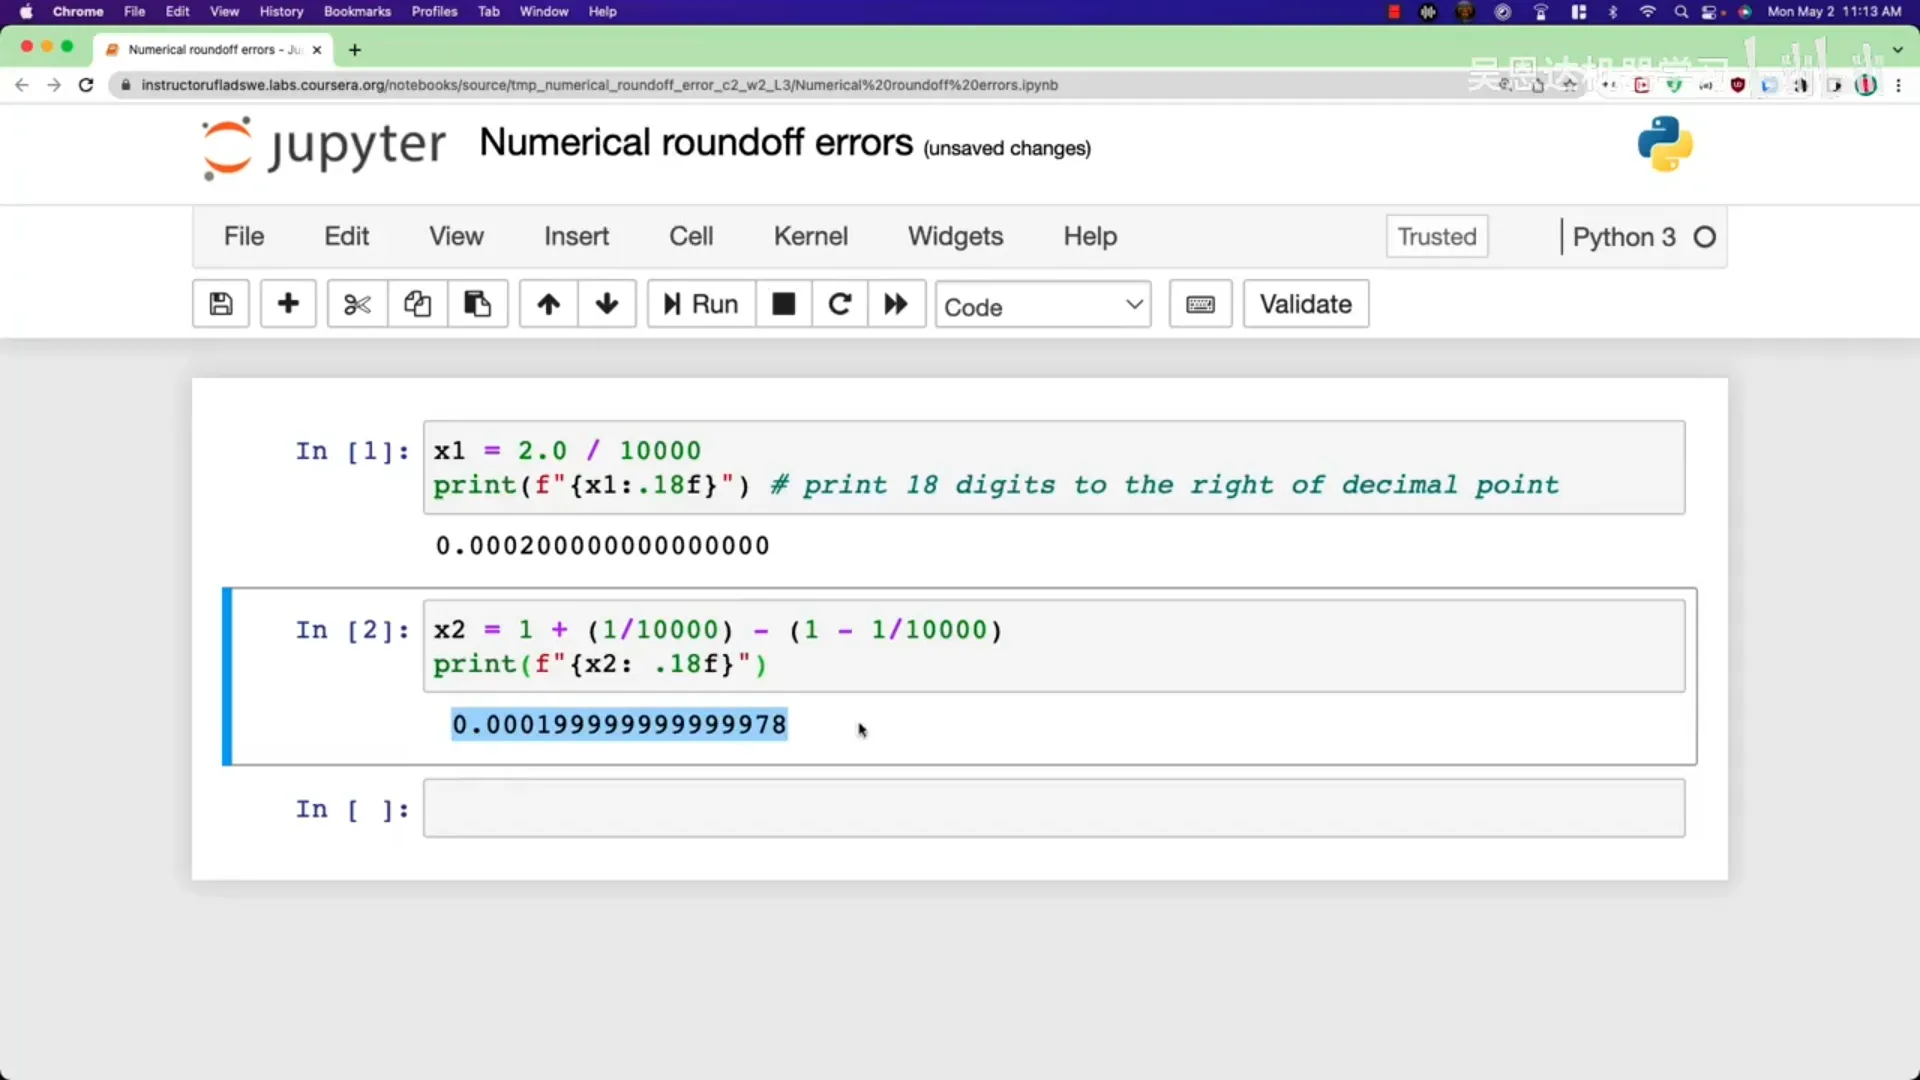Interrupt the kernel with the stop icon
This screenshot has height=1080, width=1920.
coord(783,304)
